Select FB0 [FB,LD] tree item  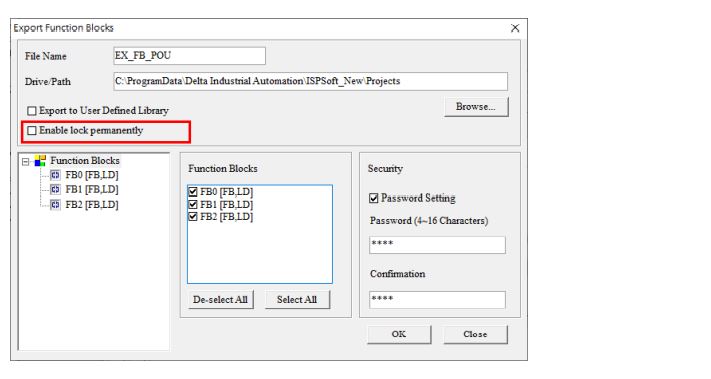92,175
